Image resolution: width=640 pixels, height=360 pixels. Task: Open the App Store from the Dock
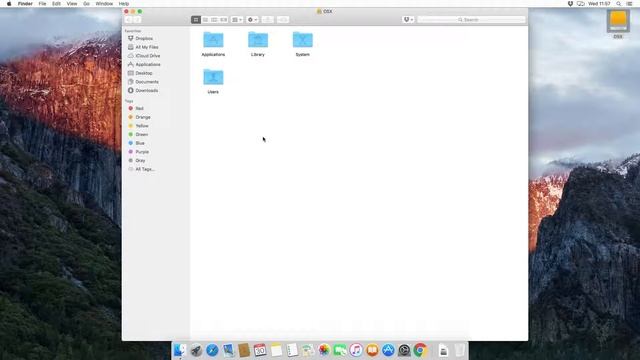[388, 350]
